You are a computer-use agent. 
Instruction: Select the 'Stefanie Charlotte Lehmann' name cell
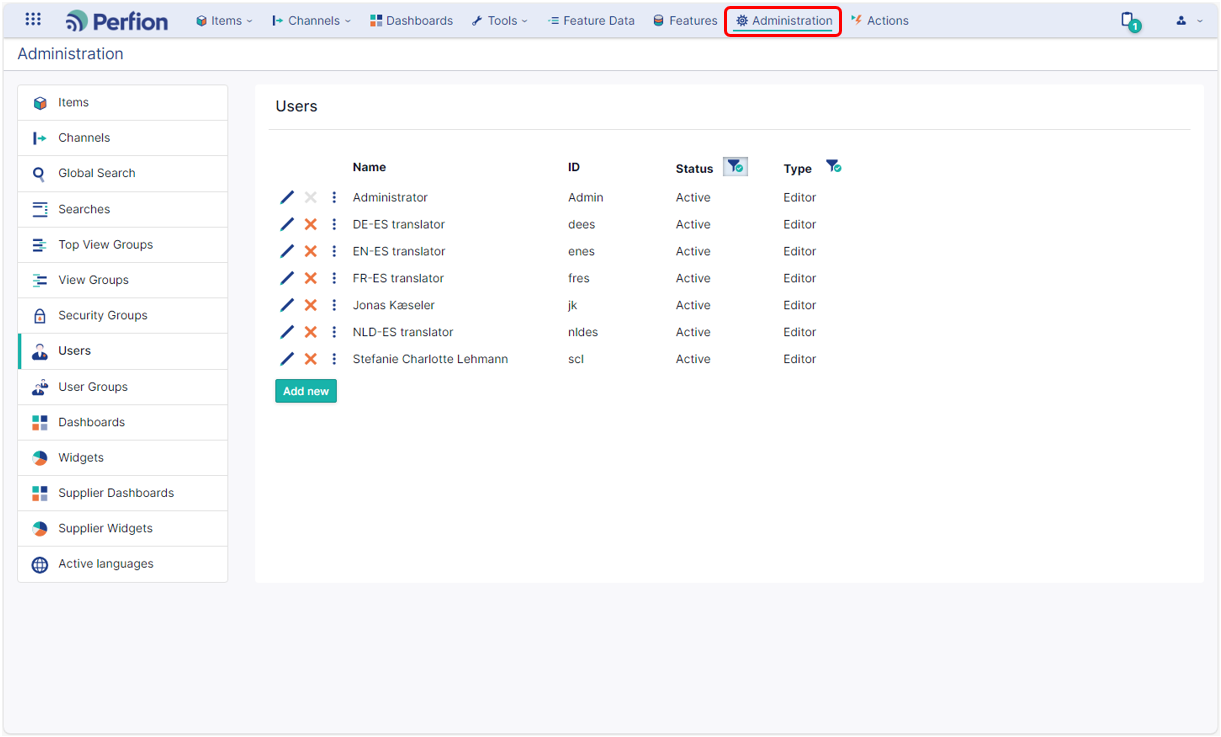pyautogui.click(x=430, y=360)
